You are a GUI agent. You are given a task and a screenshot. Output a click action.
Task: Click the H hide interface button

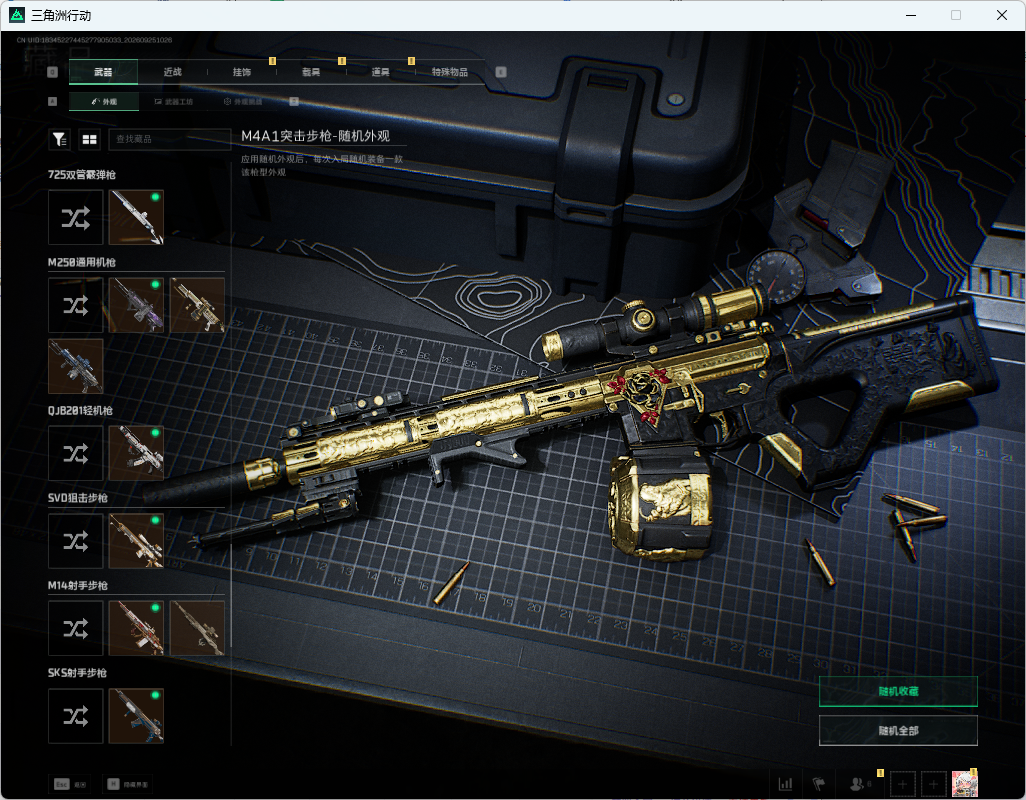128,784
